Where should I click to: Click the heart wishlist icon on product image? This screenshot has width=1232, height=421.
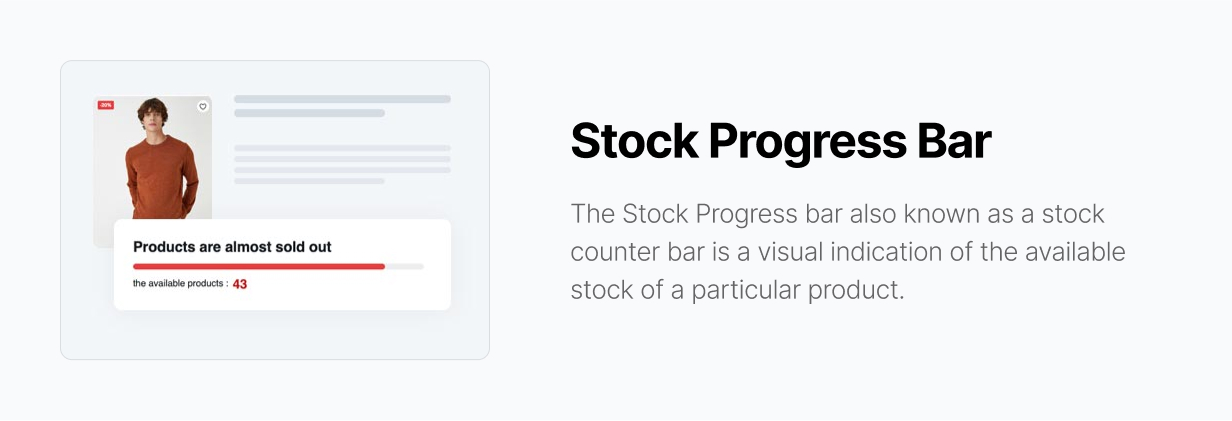pyautogui.click(x=203, y=106)
